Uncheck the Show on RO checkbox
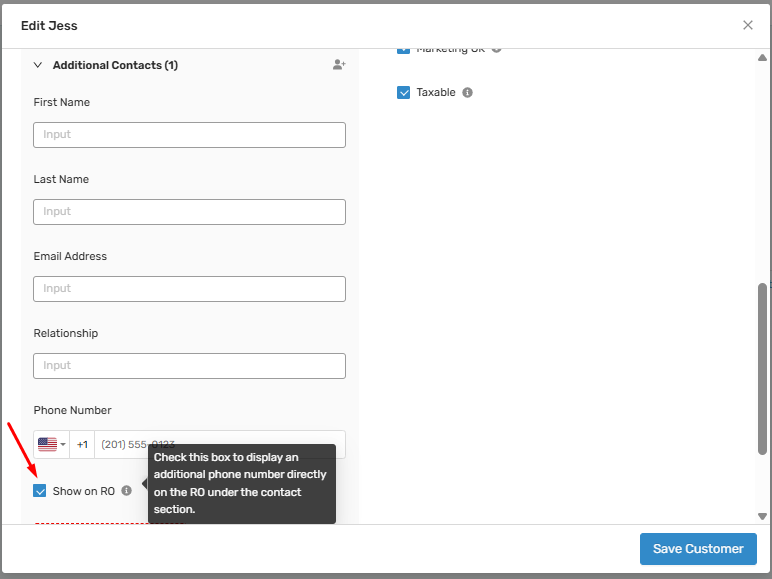772x579 pixels. (x=39, y=491)
